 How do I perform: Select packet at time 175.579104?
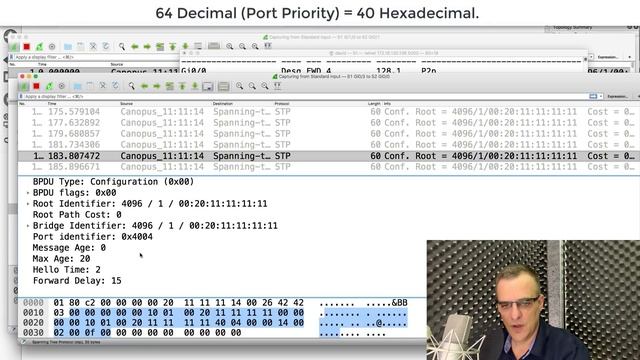[x=329, y=112]
